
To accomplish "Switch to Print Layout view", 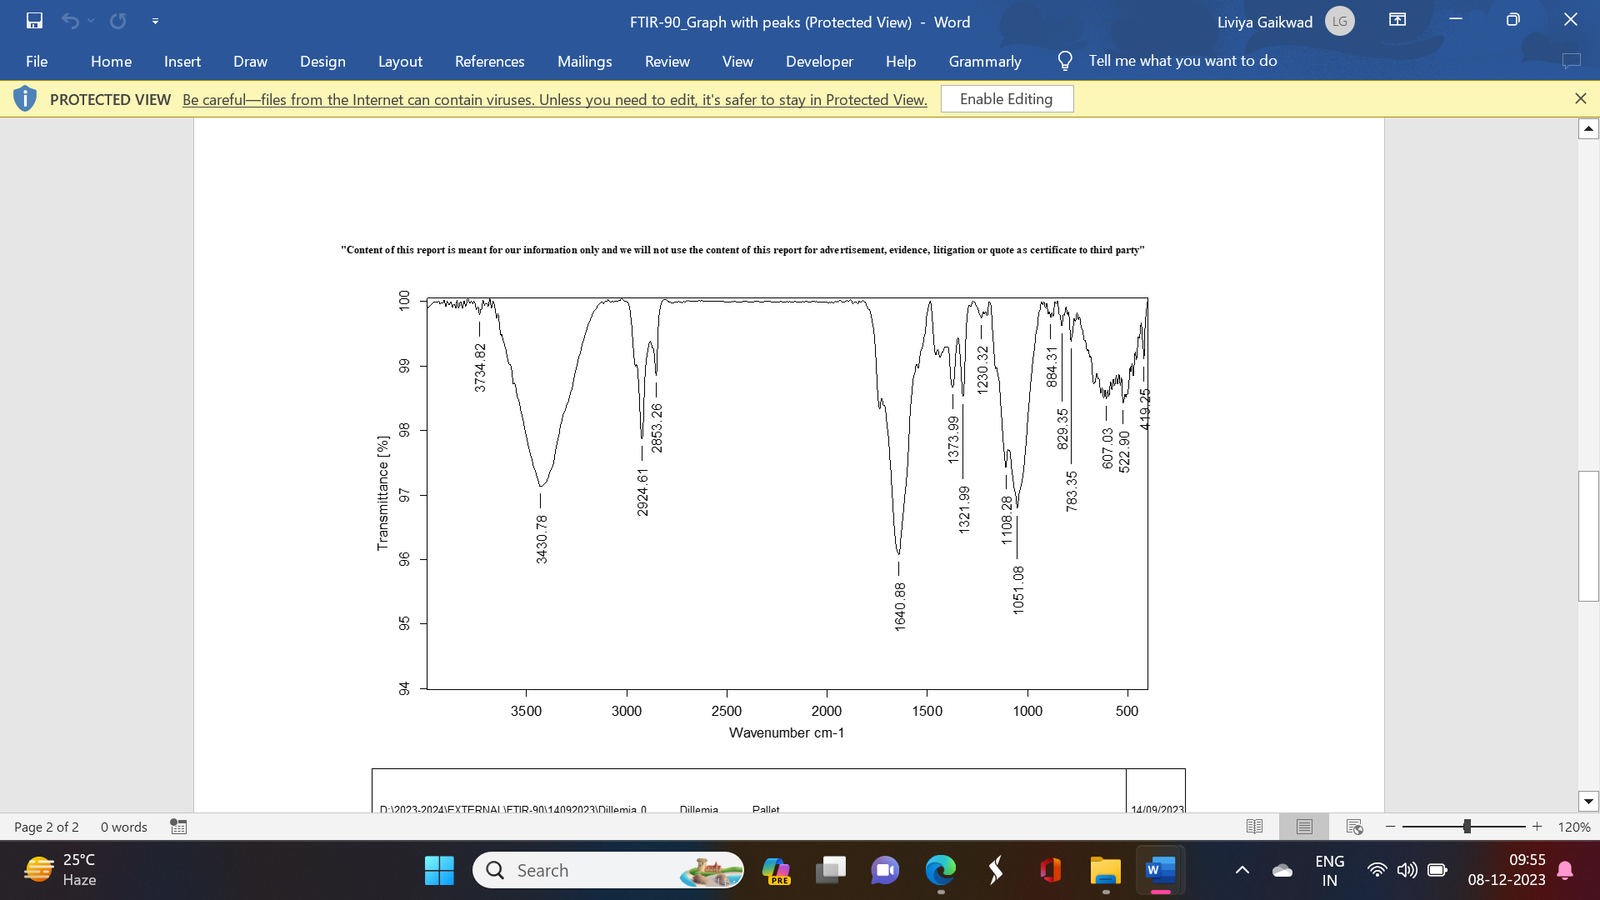I will 1304,827.
